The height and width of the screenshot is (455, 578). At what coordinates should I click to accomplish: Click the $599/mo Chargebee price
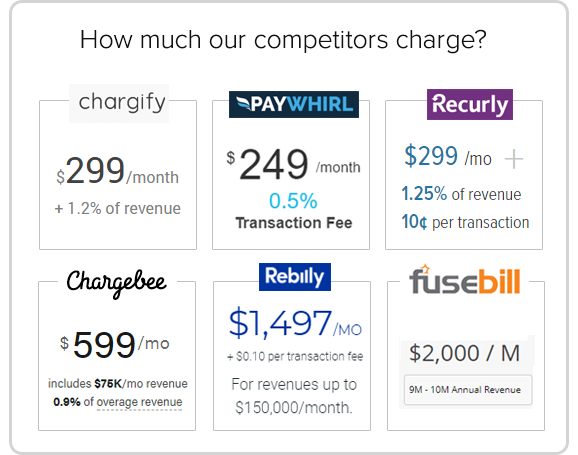coord(115,345)
